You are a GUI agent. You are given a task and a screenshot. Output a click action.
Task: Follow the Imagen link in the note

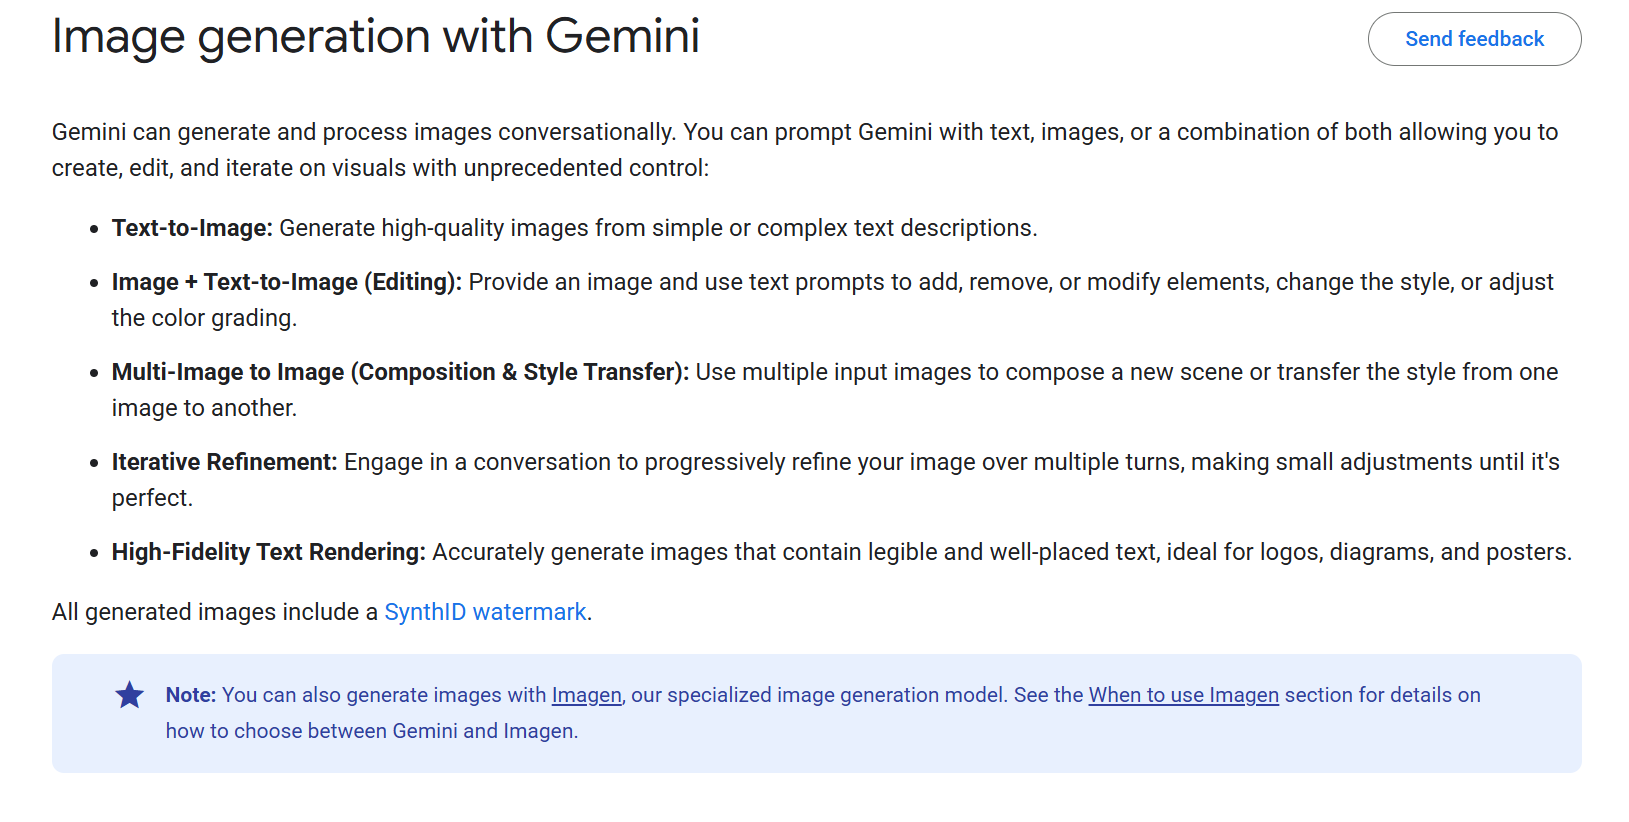pyautogui.click(x=587, y=695)
